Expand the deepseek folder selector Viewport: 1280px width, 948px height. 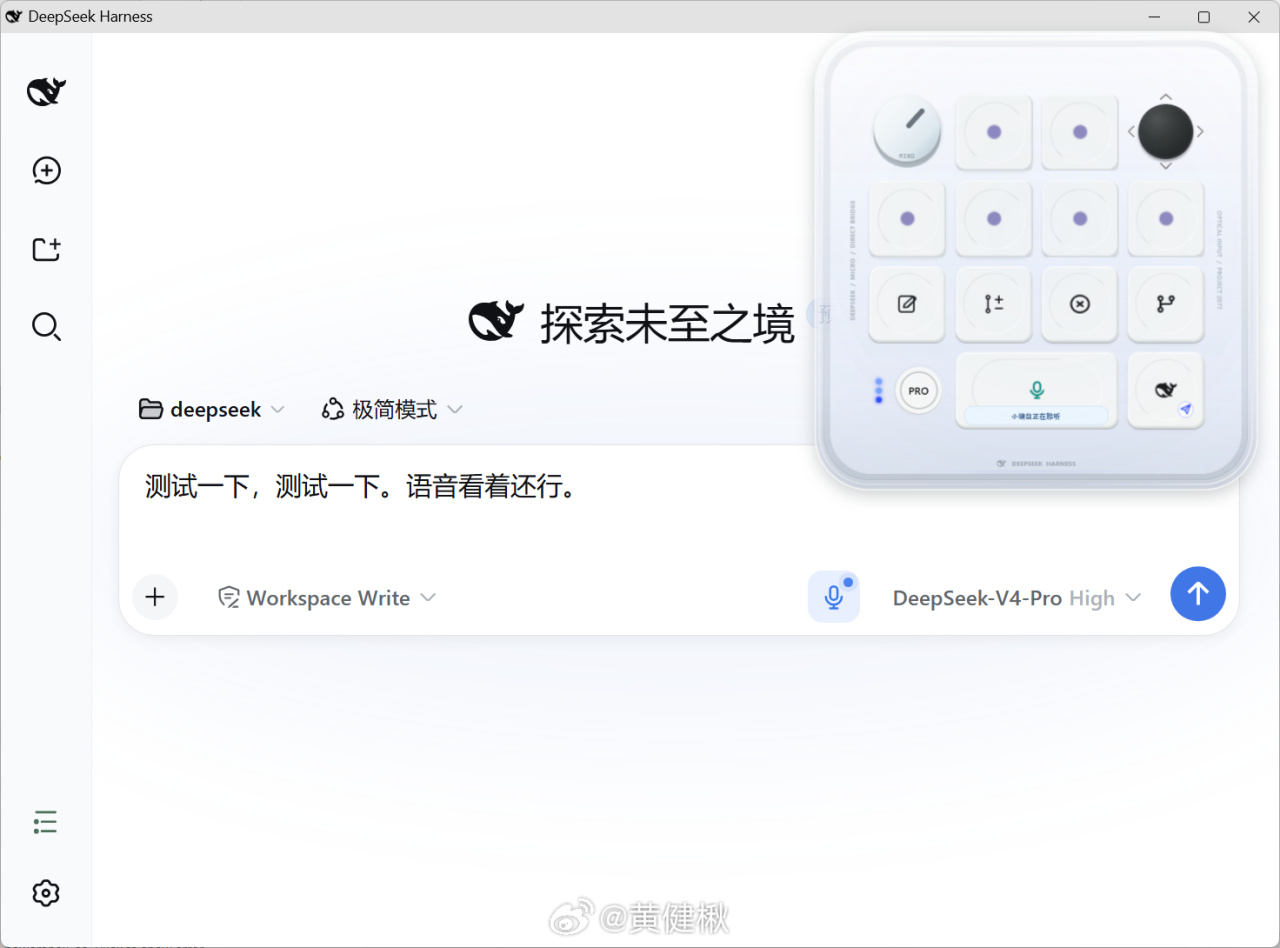(x=212, y=409)
